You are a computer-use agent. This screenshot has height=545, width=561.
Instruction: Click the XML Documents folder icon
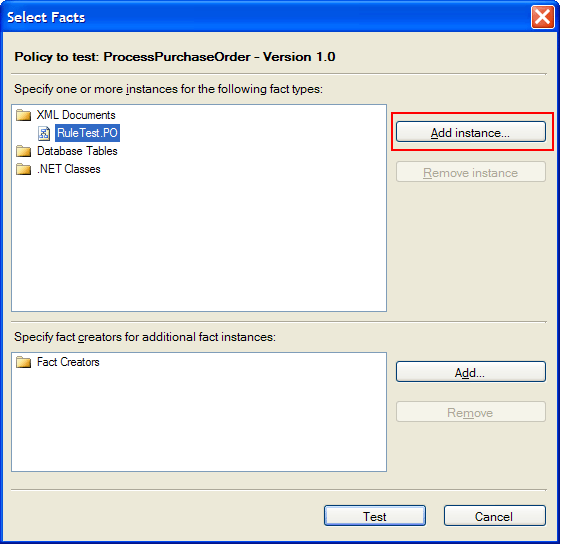pos(24,115)
